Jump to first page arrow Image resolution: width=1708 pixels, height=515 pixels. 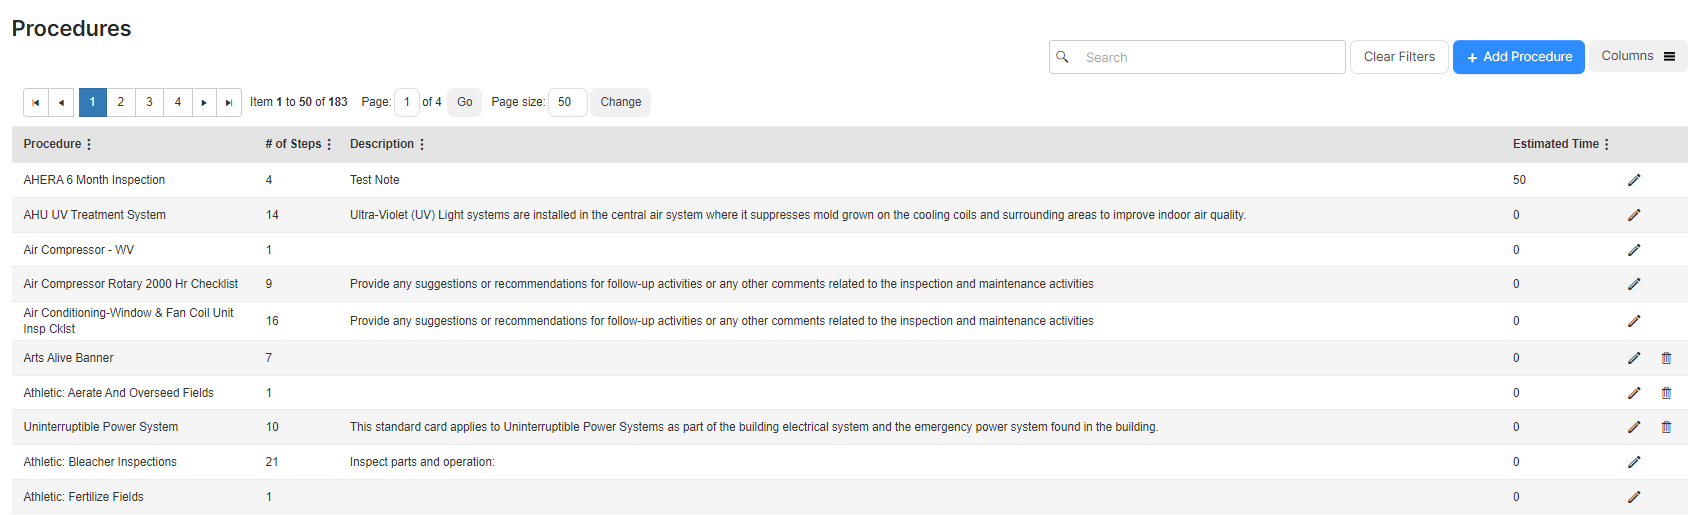(35, 102)
